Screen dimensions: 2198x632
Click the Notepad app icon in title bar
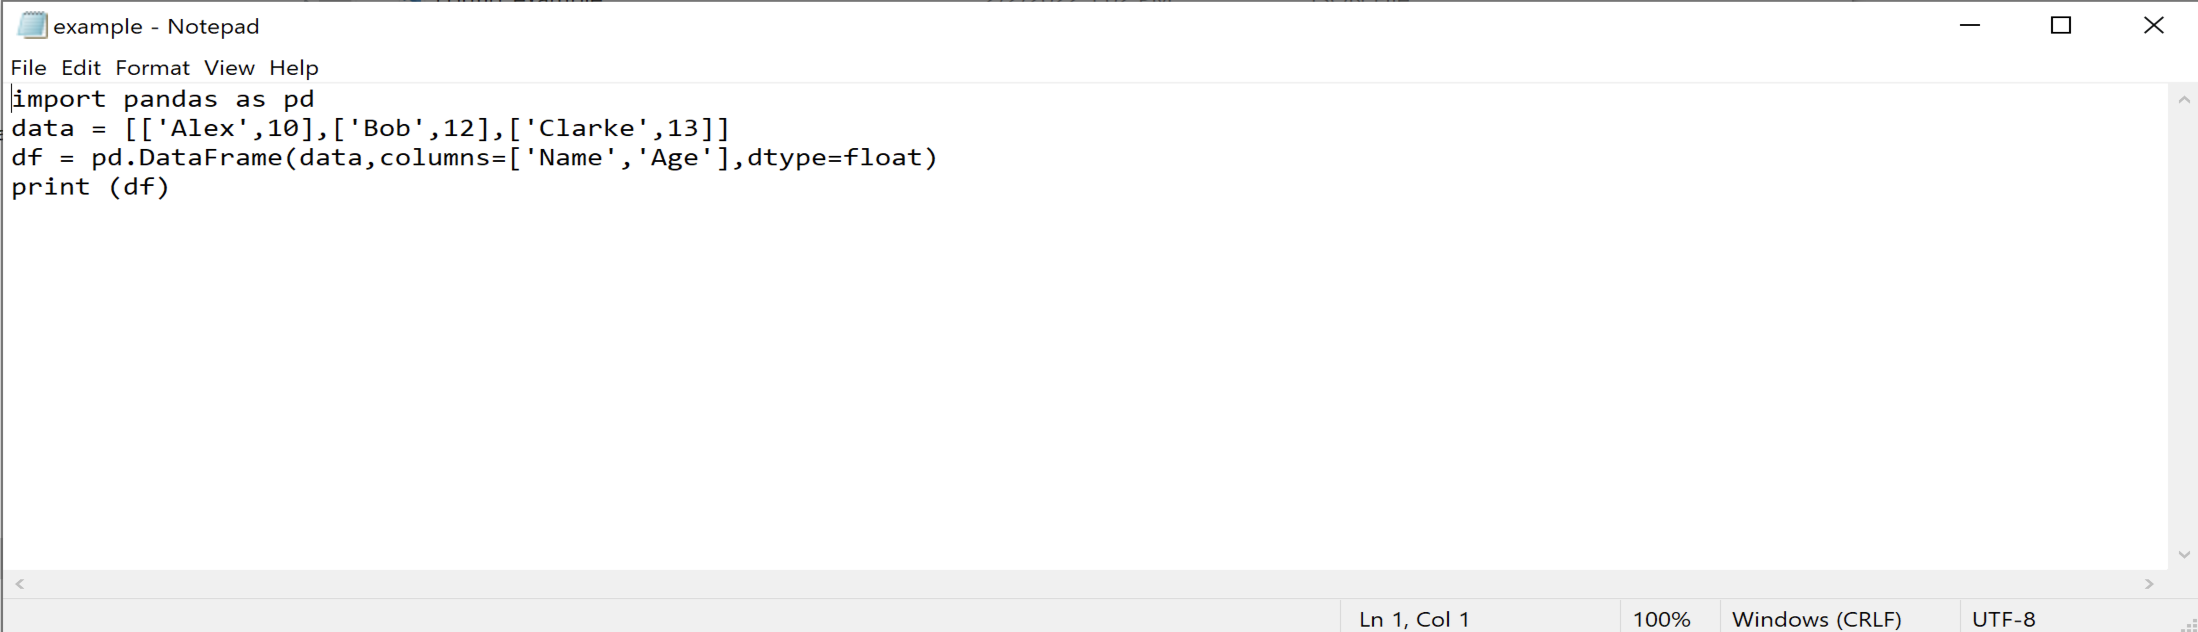tap(32, 25)
